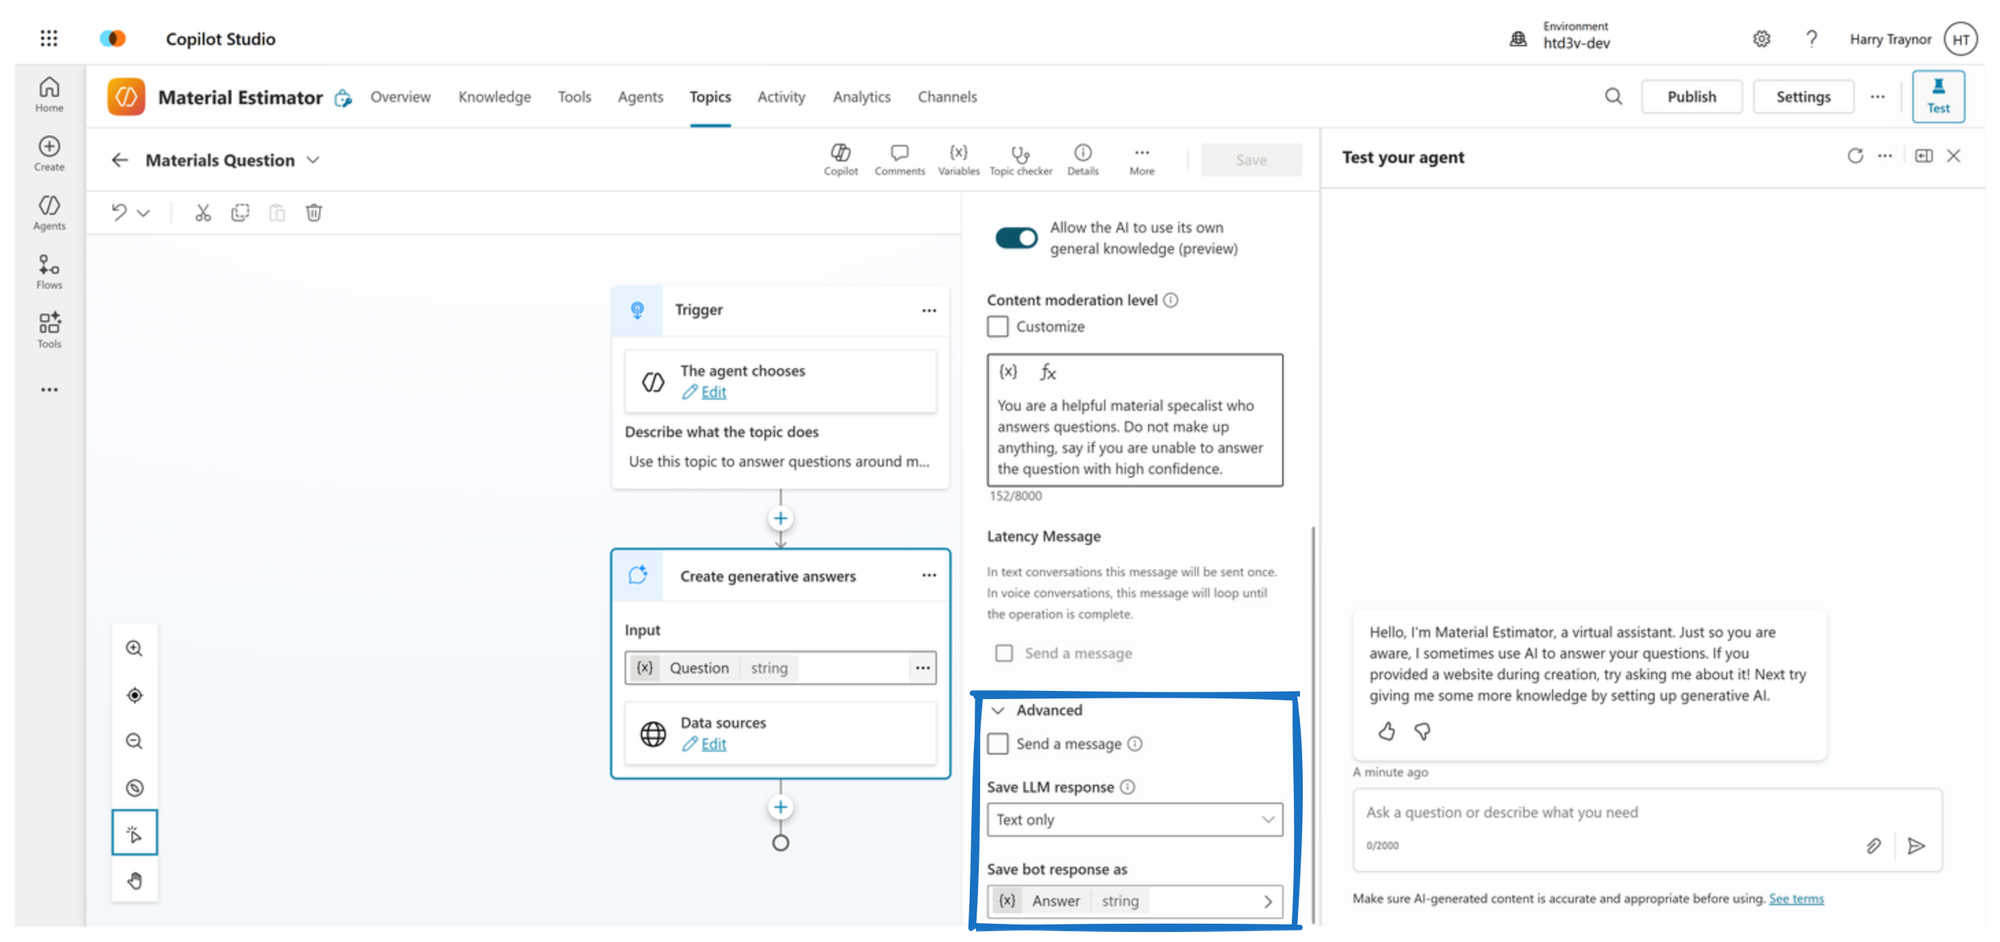Viewport: 2000px width, 942px height.
Task: Check the Customize moderation checkbox
Action: click(x=998, y=327)
